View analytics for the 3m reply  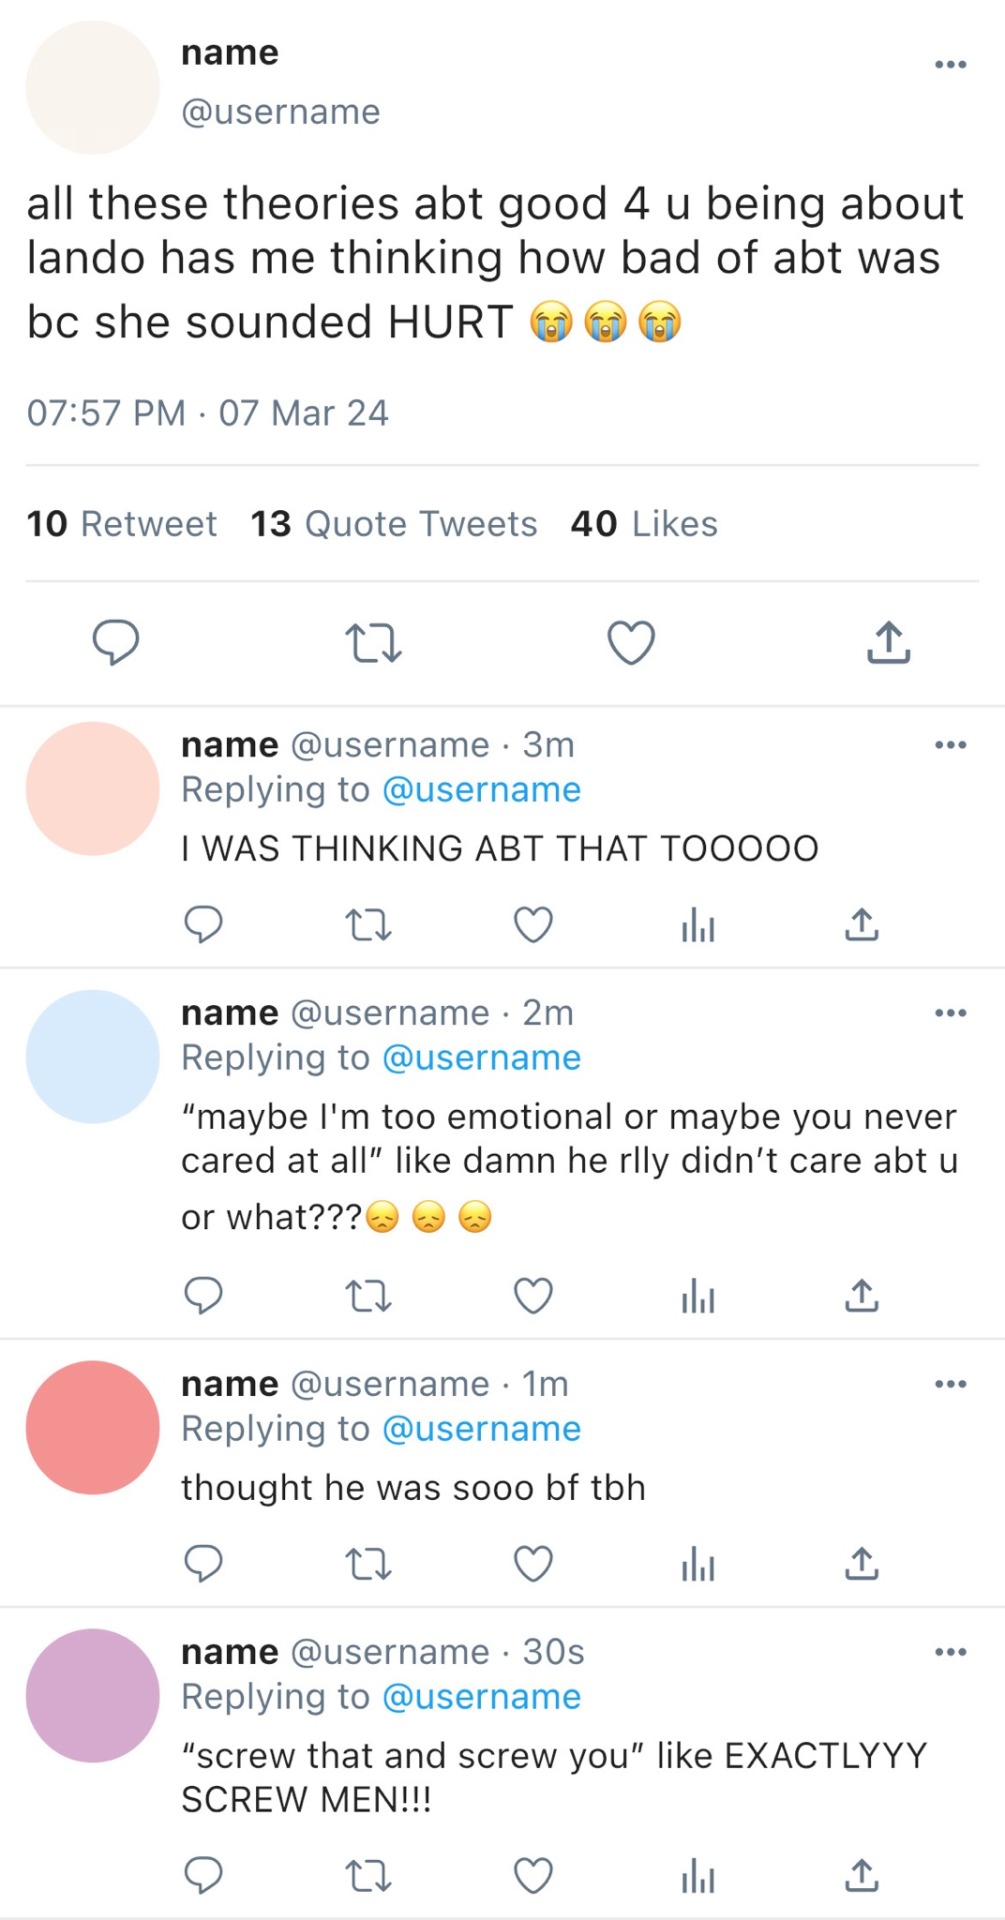click(x=697, y=927)
